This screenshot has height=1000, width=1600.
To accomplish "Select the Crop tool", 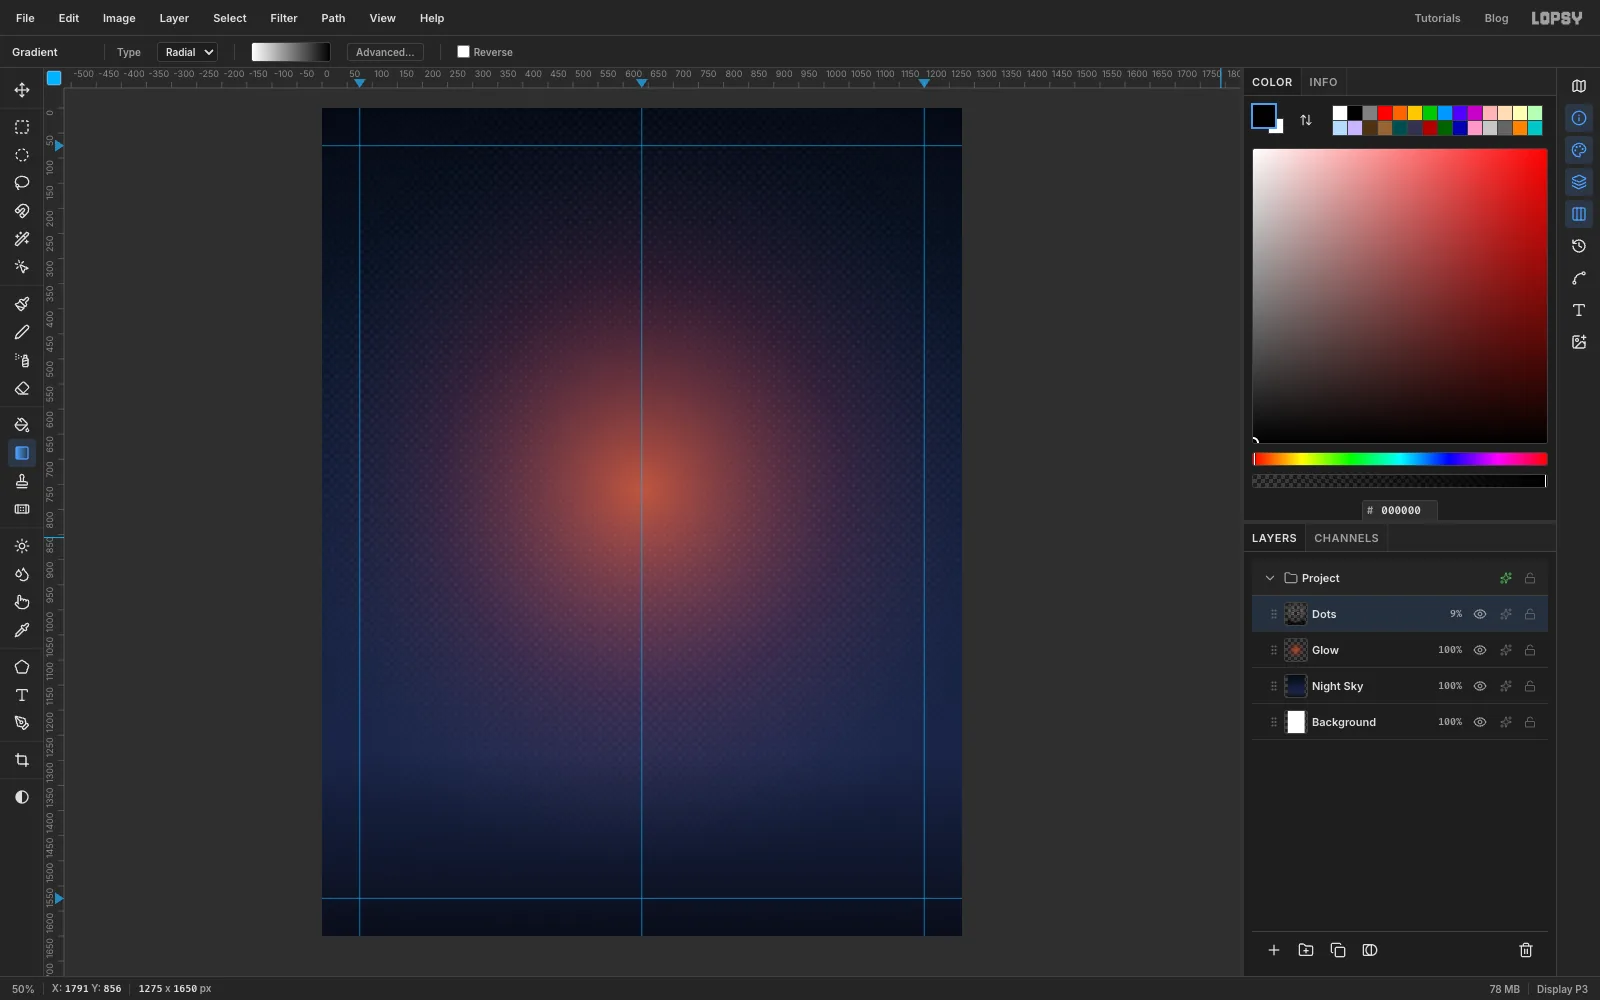I will pyautogui.click(x=22, y=760).
